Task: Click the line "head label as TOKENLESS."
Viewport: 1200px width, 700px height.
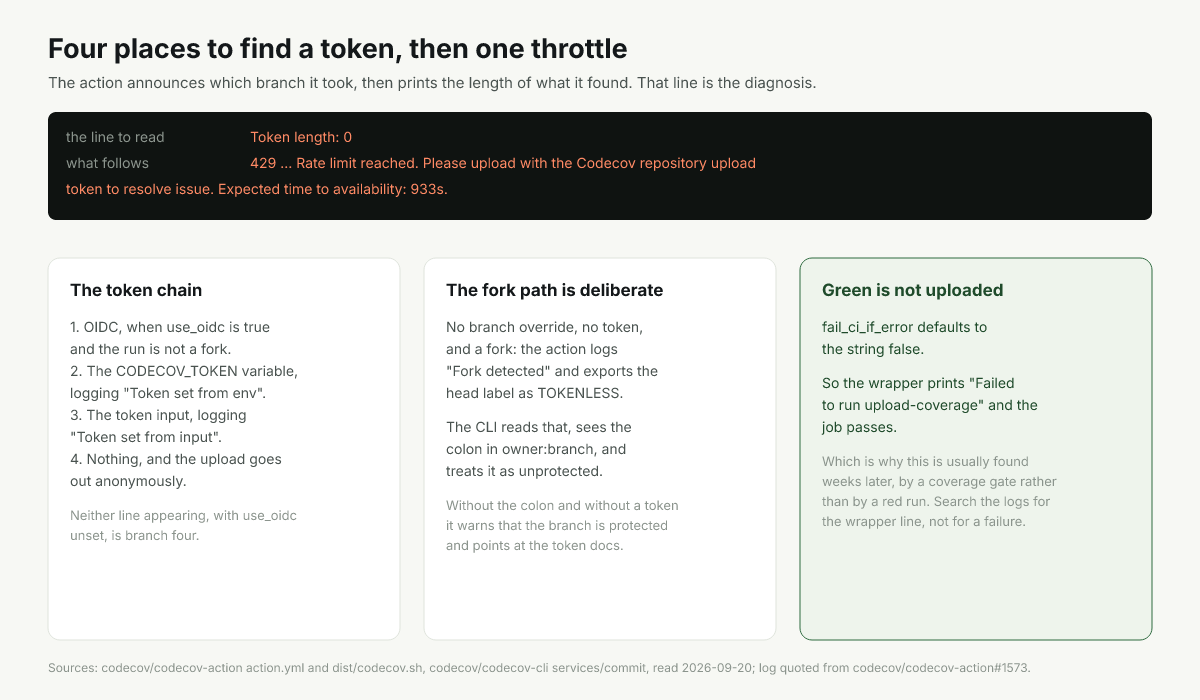Action: [533, 393]
